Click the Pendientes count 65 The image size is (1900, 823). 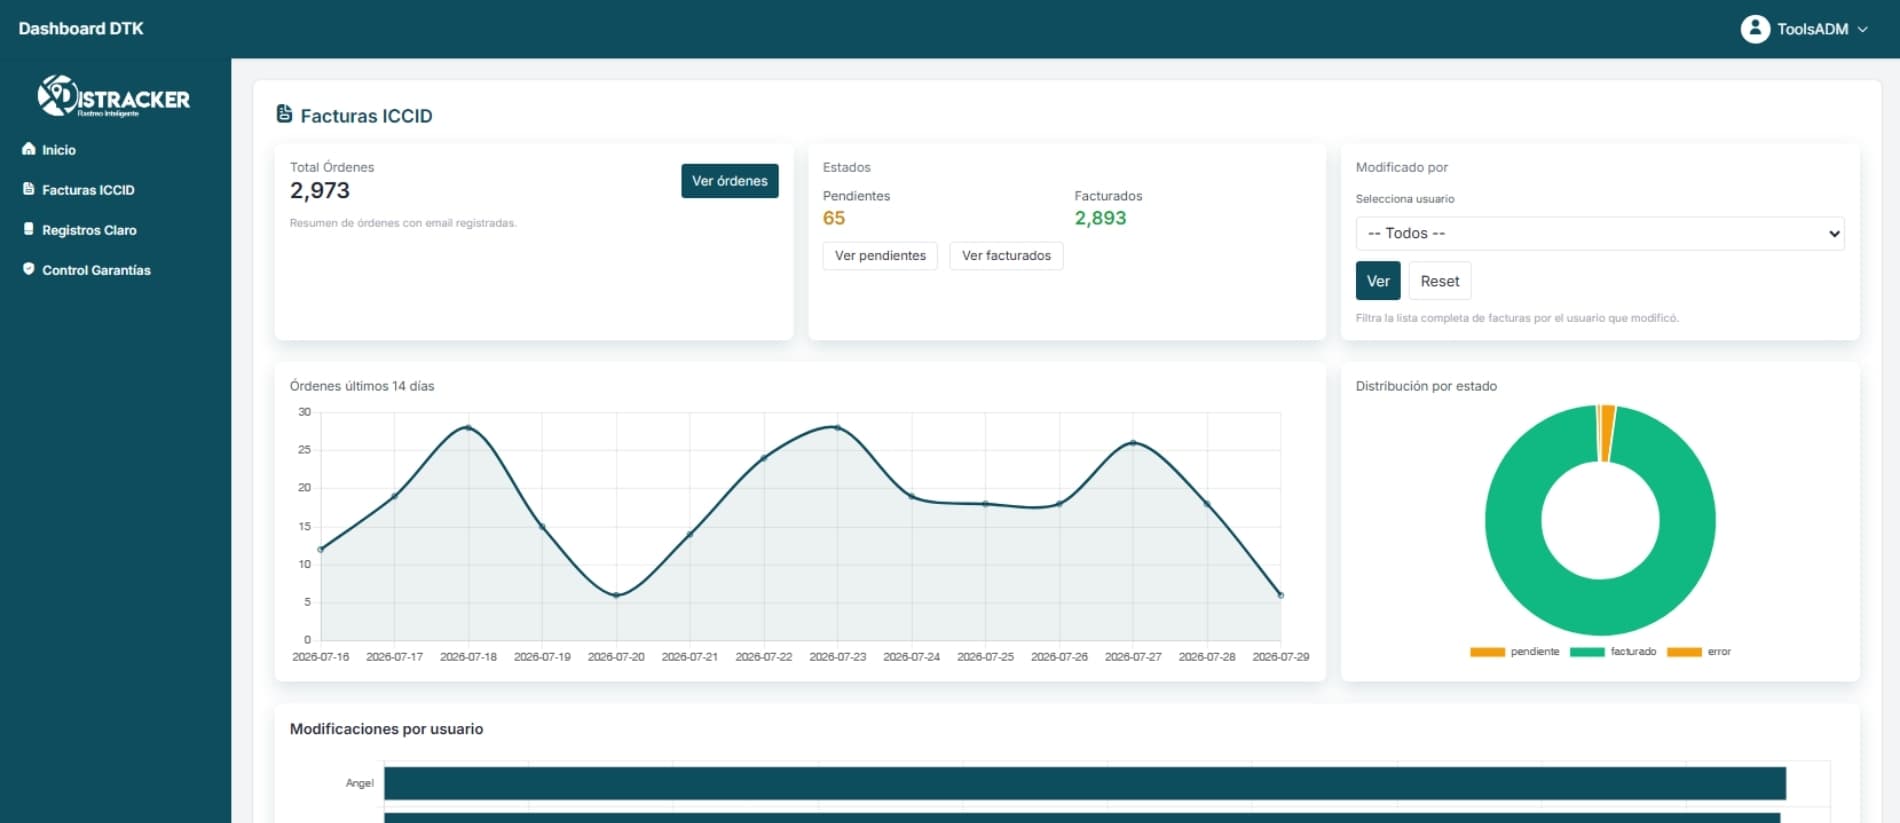[834, 218]
